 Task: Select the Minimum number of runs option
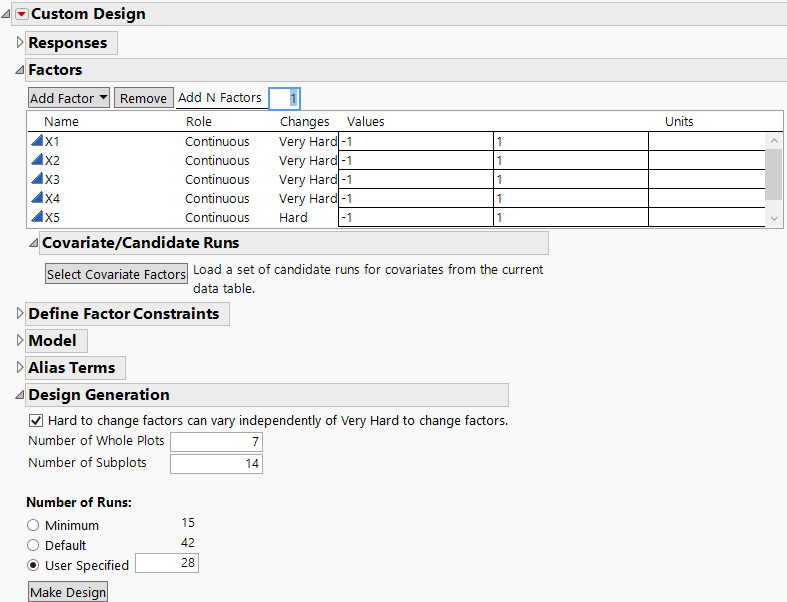34,525
